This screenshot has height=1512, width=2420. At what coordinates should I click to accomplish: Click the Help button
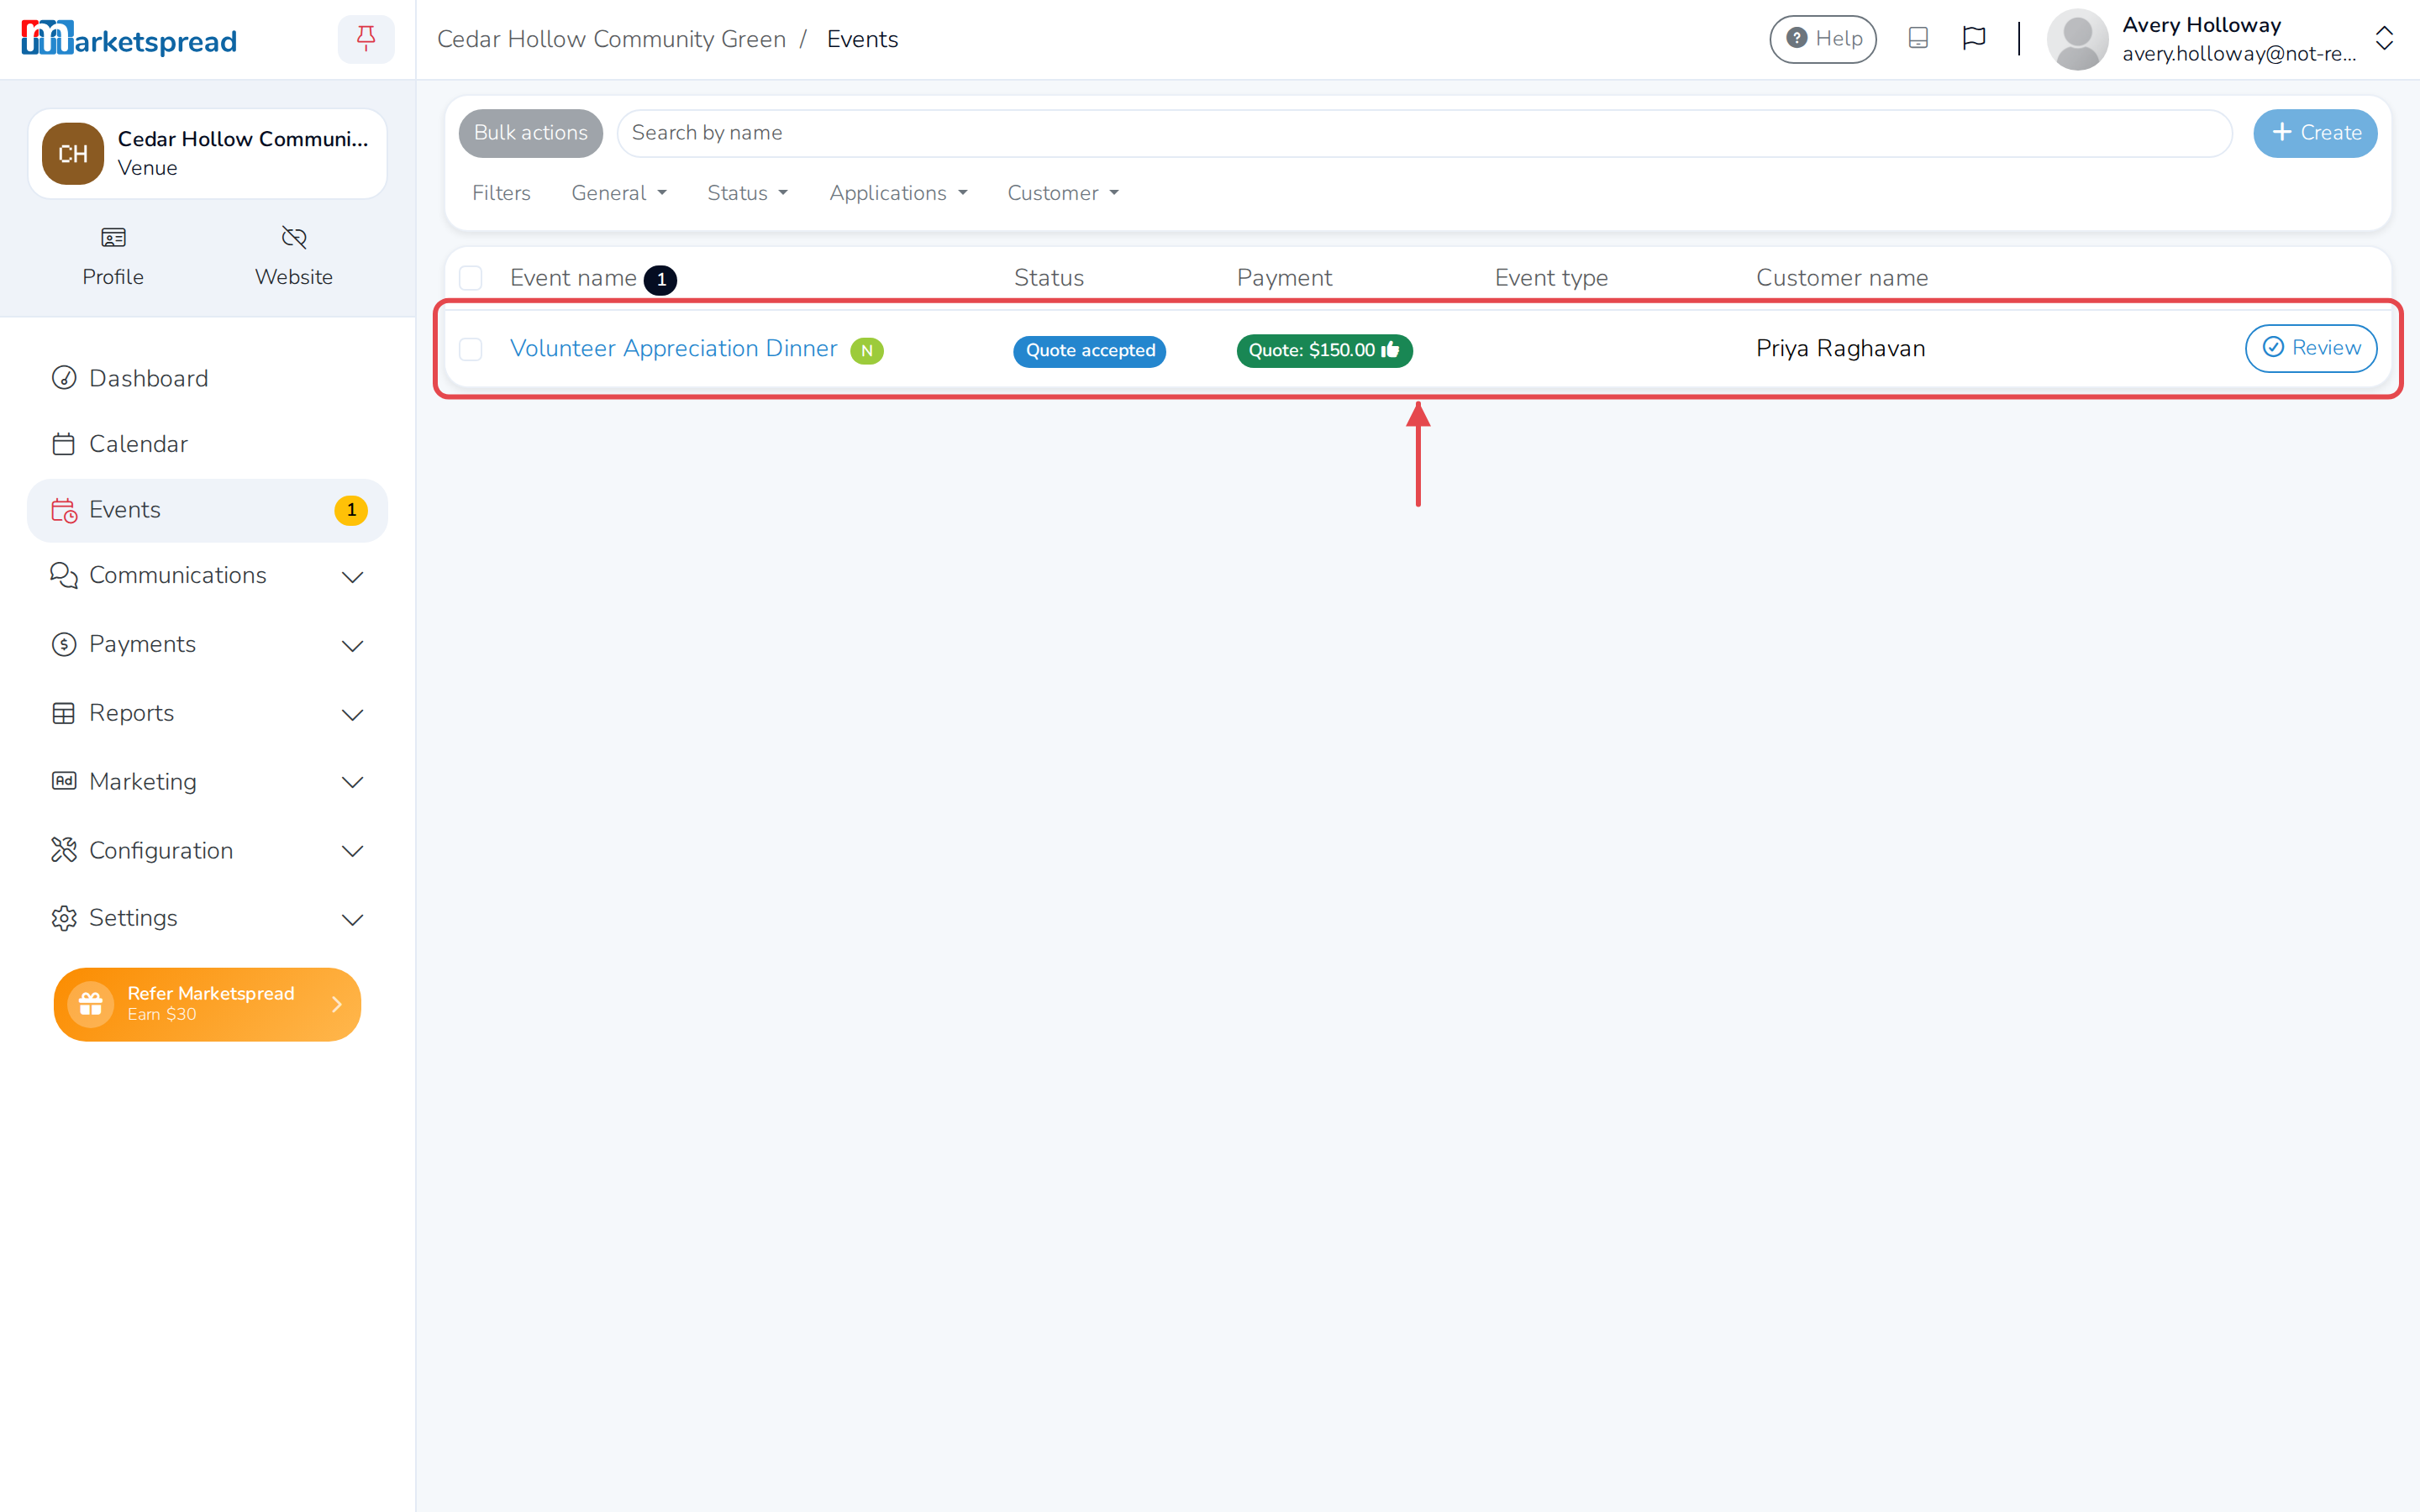click(x=1823, y=39)
